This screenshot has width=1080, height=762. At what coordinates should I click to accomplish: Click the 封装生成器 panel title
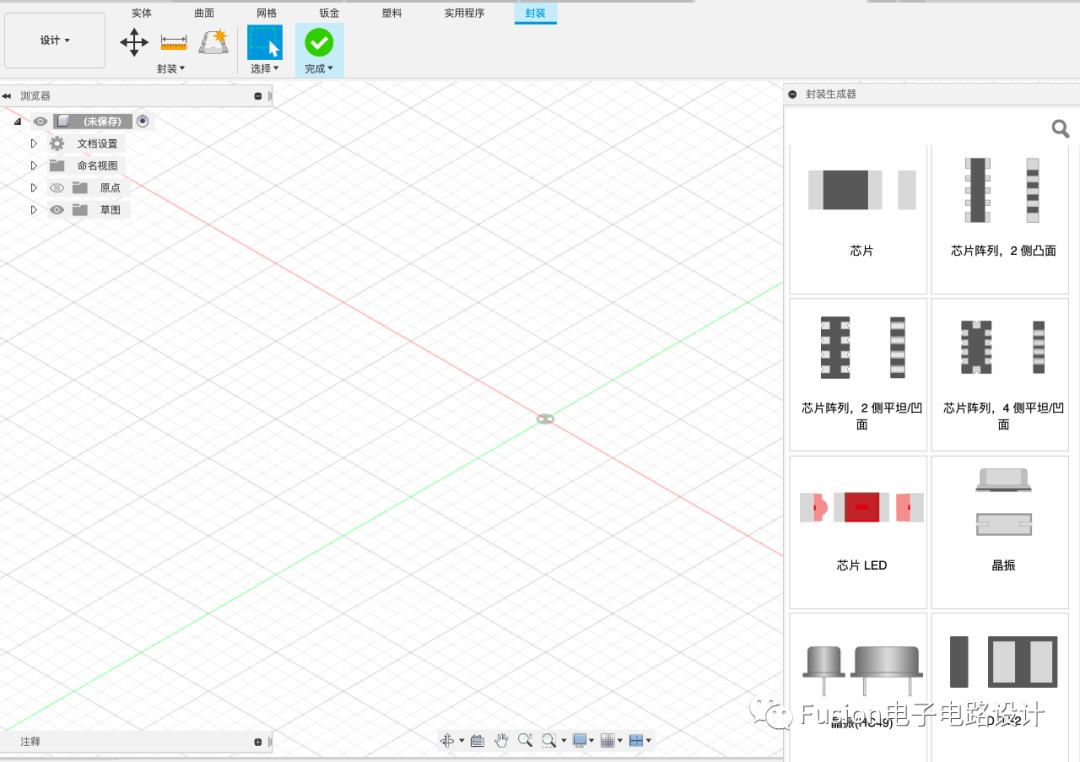(831, 94)
